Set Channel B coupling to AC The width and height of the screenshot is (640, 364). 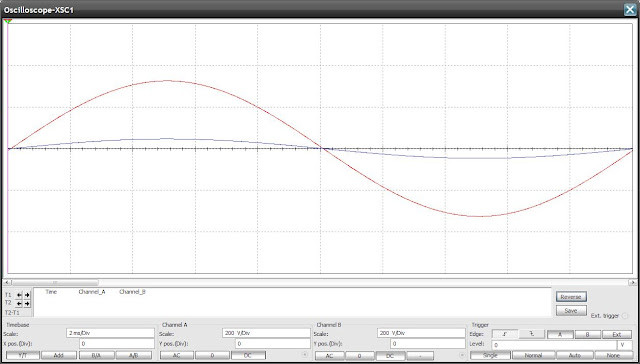329,356
